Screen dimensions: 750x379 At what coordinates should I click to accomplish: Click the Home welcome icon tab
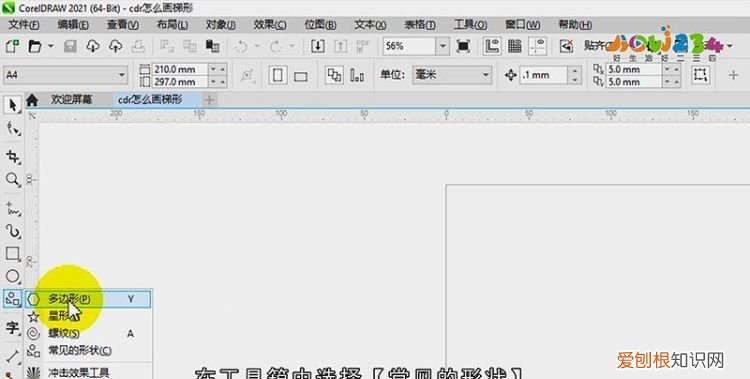pyautogui.click(x=32, y=100)
